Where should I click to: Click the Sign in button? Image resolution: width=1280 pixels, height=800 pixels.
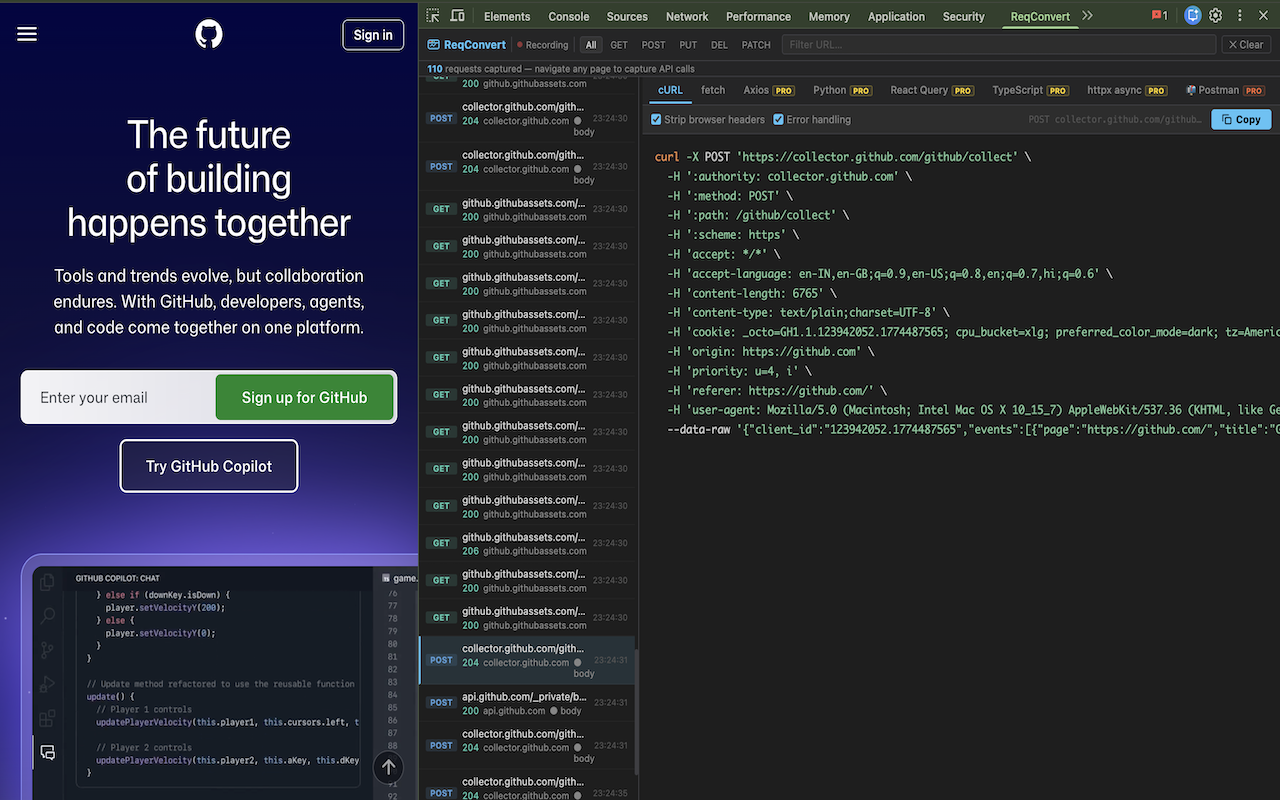pos(373,35)
